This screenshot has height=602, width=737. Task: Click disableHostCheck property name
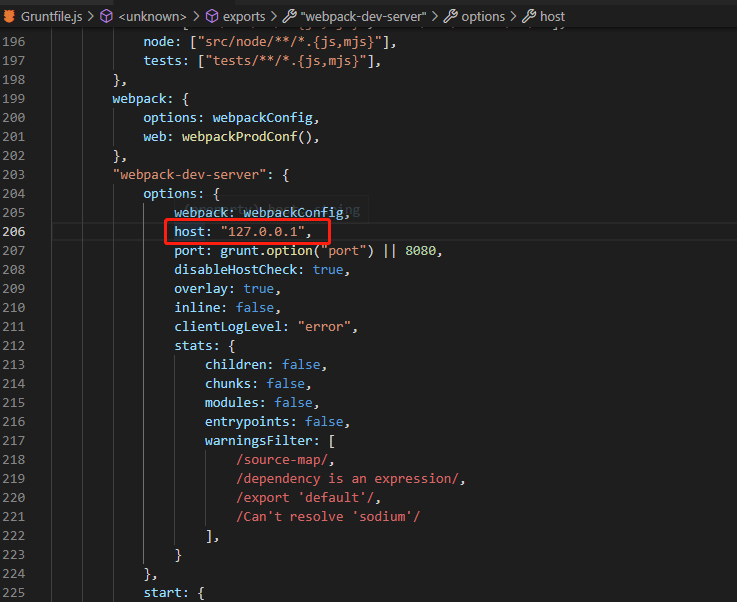click(x=235, y=270)
